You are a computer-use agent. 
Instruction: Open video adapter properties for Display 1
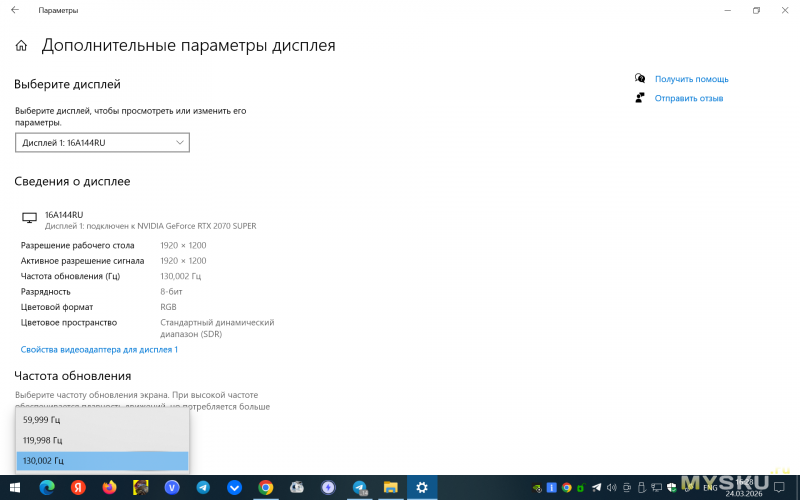(x=99, y=349)
